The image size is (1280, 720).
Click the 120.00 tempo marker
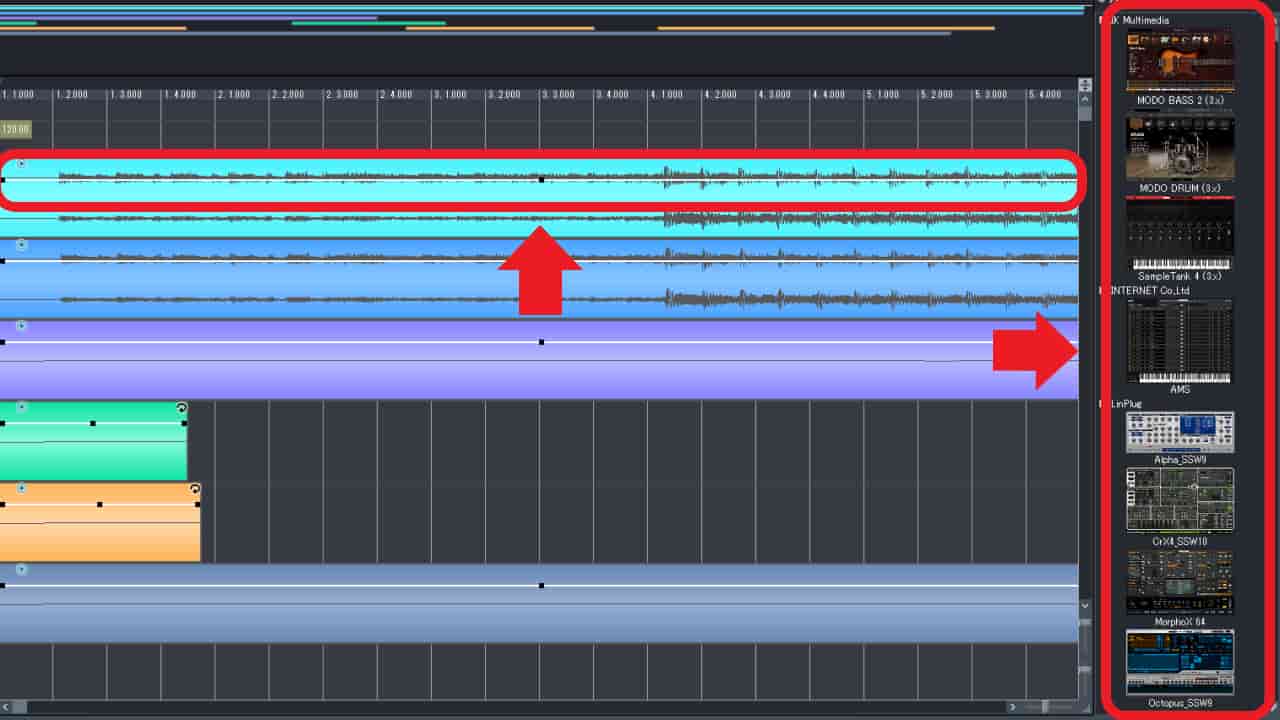[16, 129]
